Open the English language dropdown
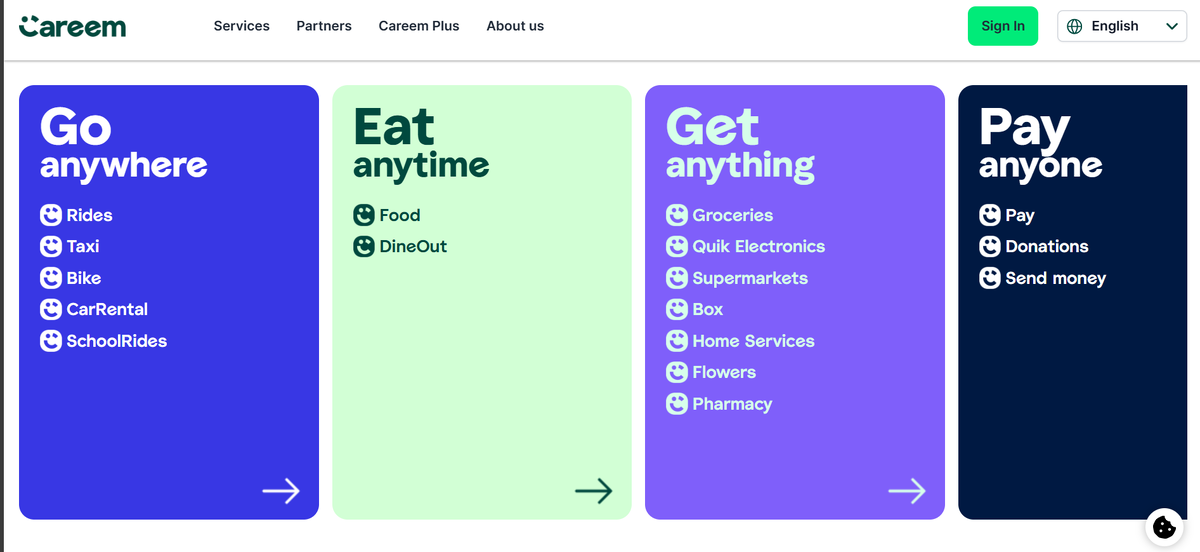Image resolution: width=1200 pixels, height=552 pixels. (1122, 26)
